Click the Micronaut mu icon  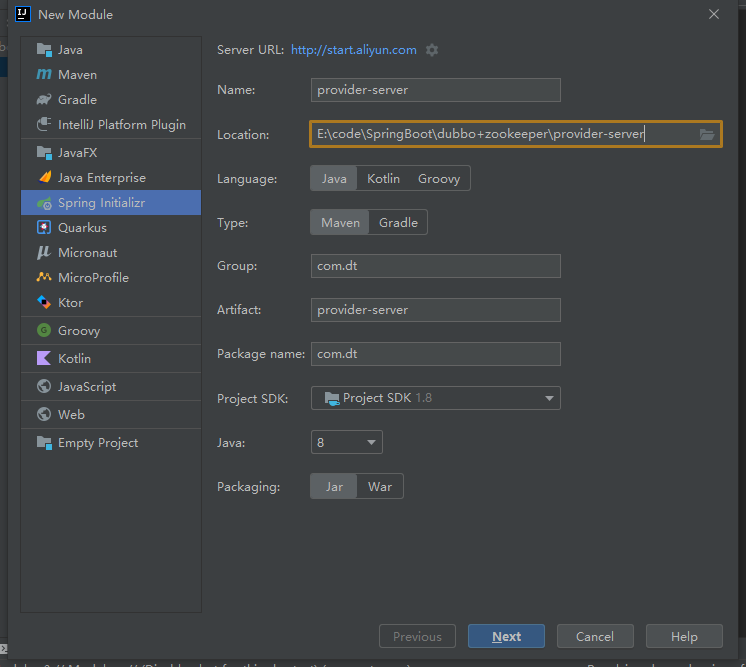click(44, 253)
